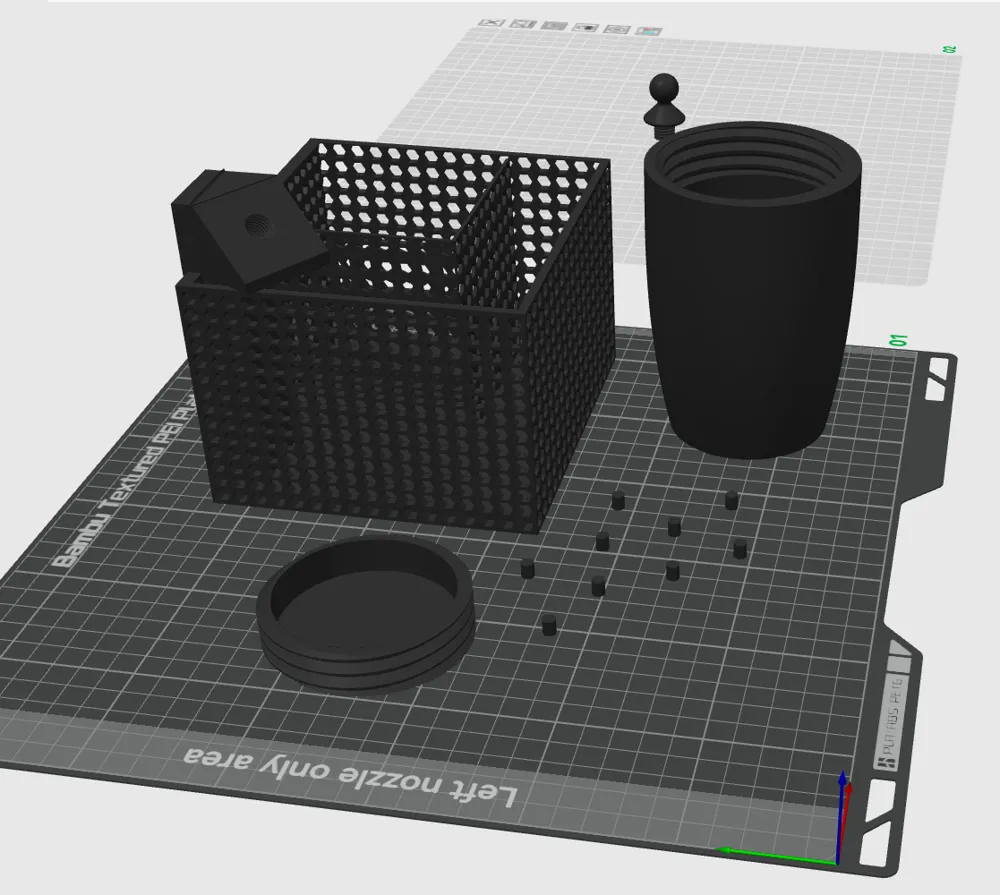Click the second crossed-box icon on plate 02
1000x895 pixels.
[522, 24]
